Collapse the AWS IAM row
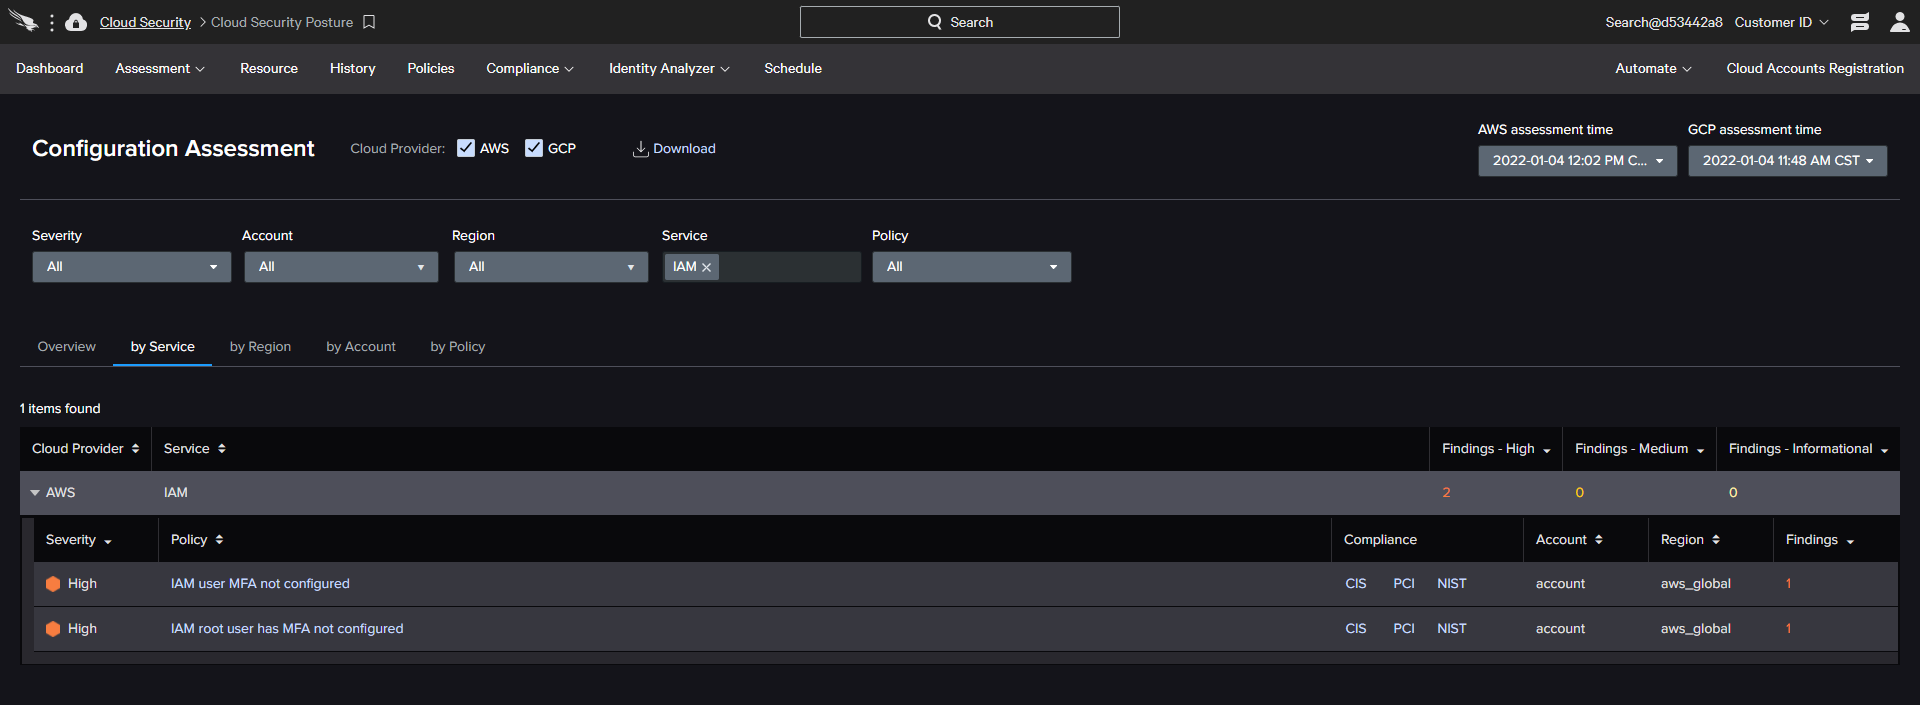1920x705 pixels. [35, 493]
